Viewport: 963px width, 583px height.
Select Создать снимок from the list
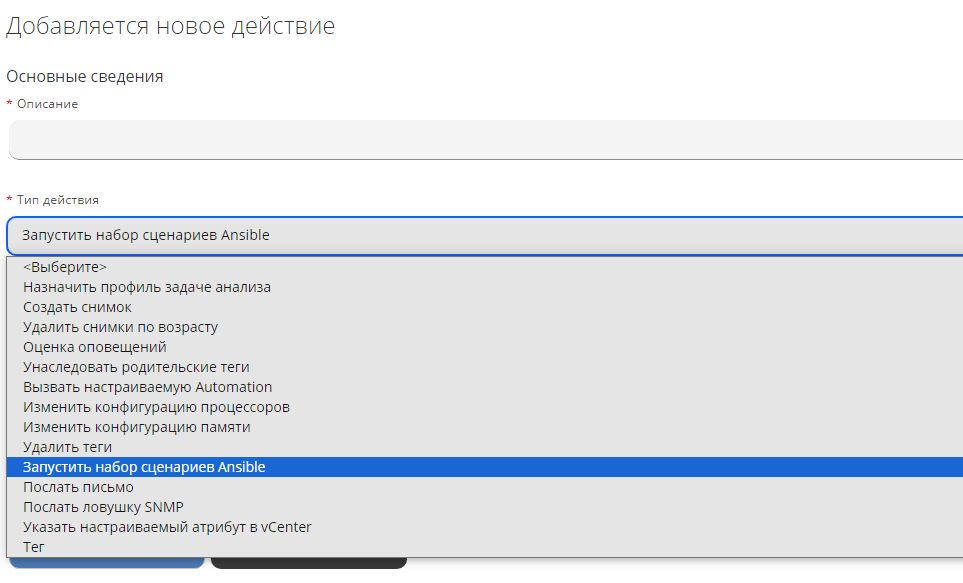coord(78,307)
